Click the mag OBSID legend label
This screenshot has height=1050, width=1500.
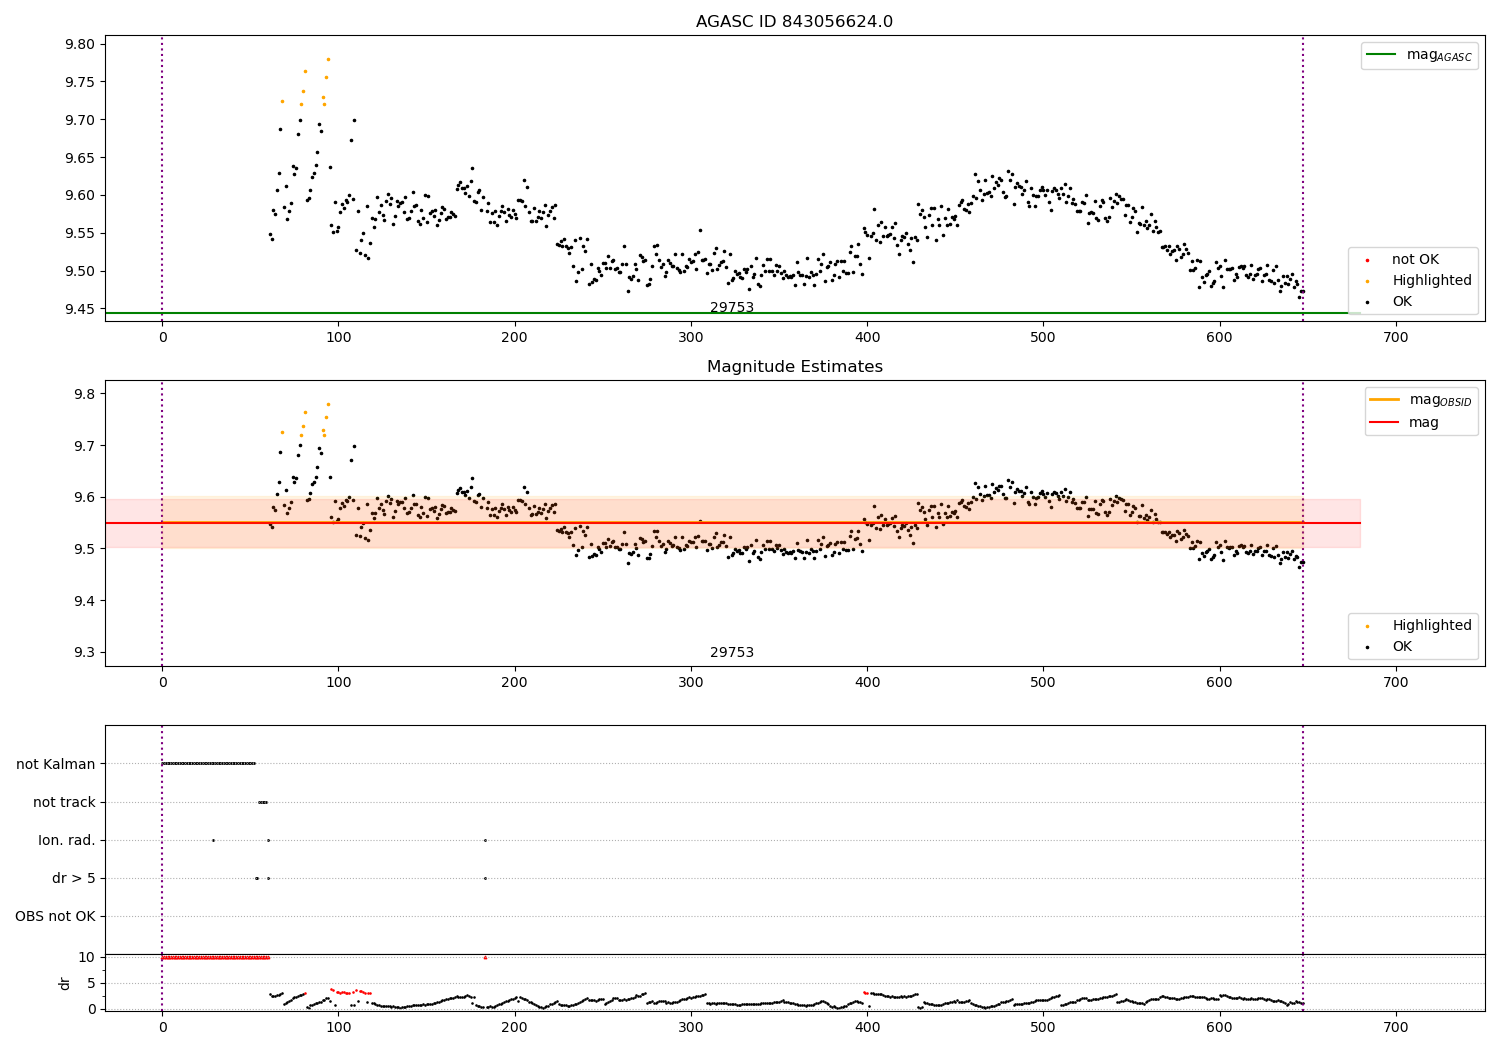pos(1440,400)
